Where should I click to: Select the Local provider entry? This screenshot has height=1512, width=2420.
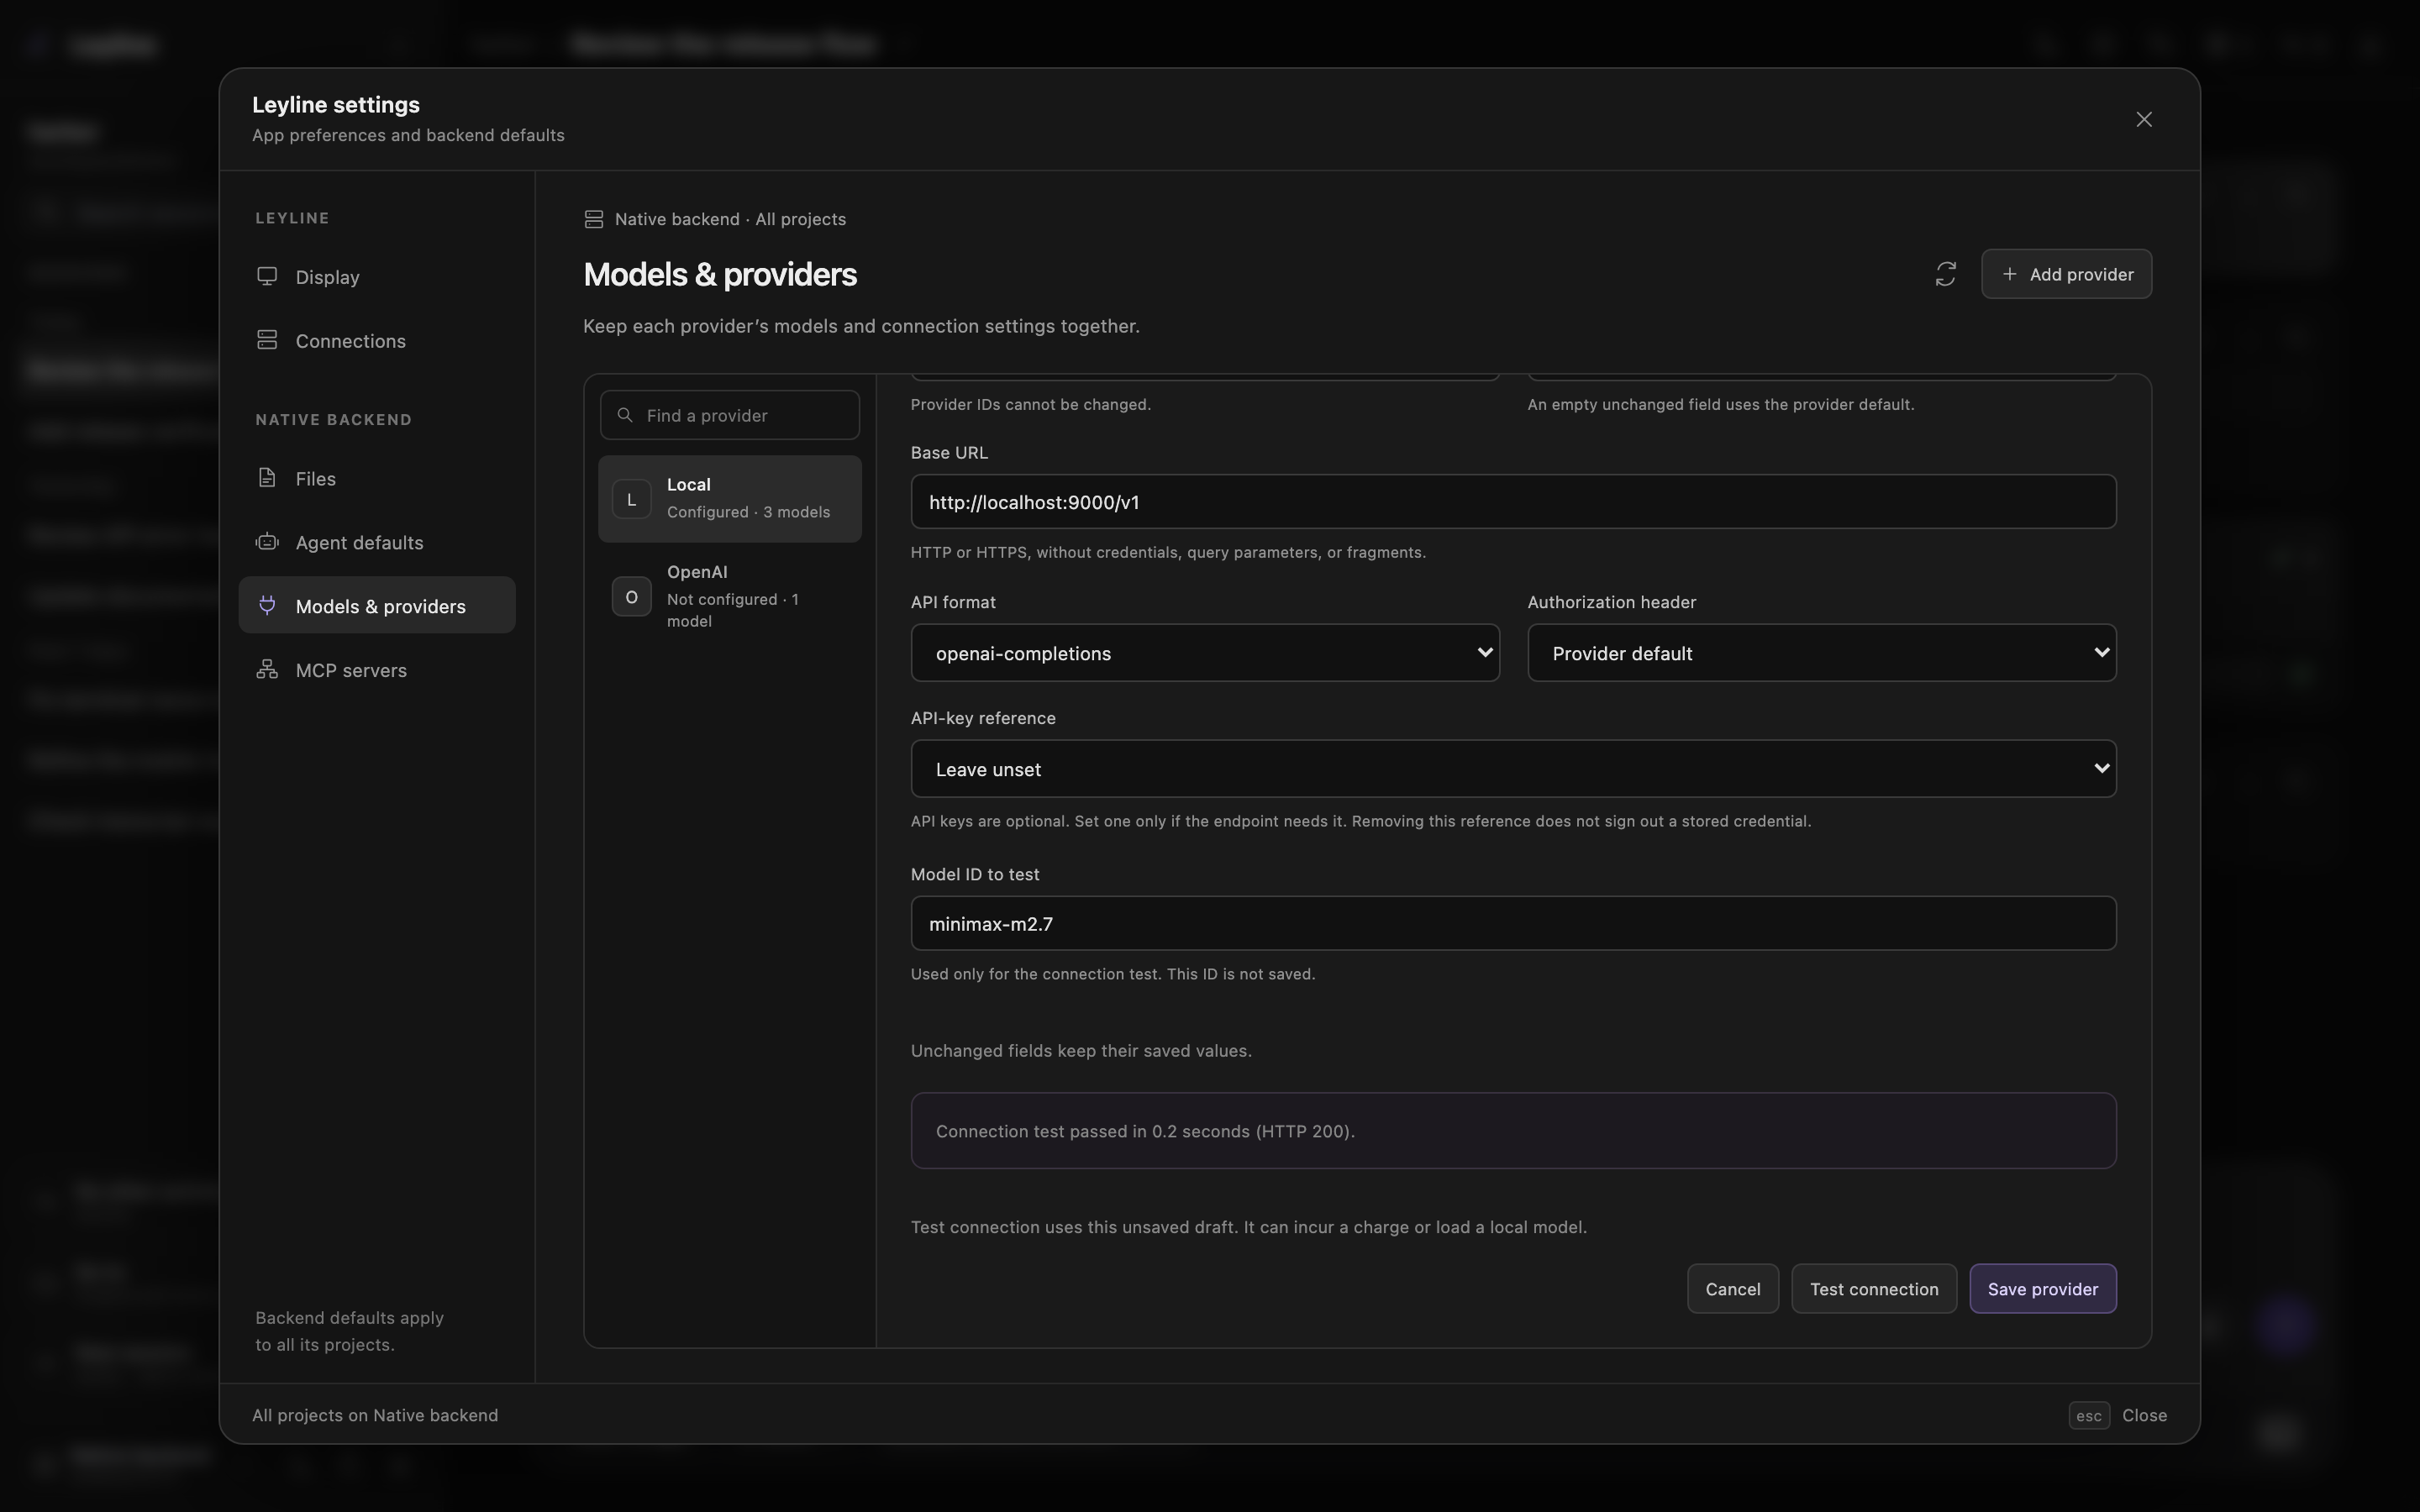pos(729,499)
